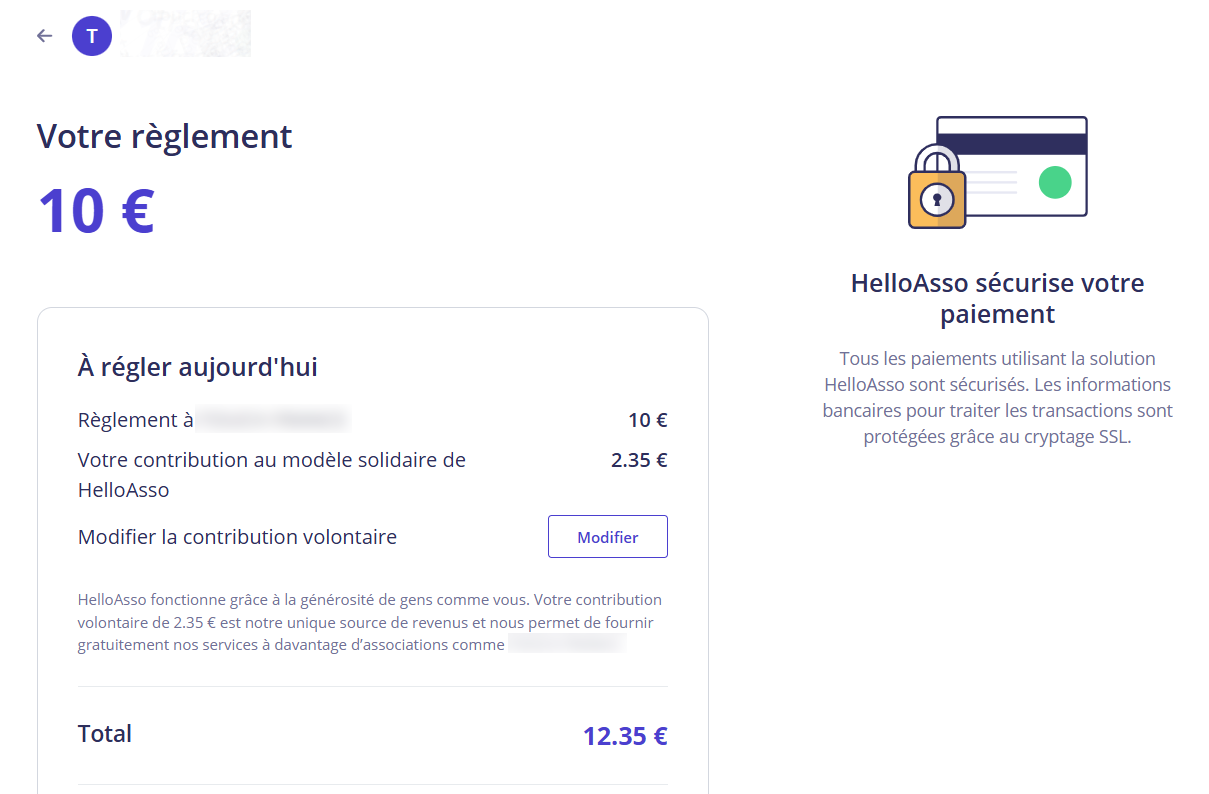Image resolution: width=1209 pixels, height=794 pixels.
Task: Modify the voluntary contribution with Modifier button
Action: (x=608, y=537)
